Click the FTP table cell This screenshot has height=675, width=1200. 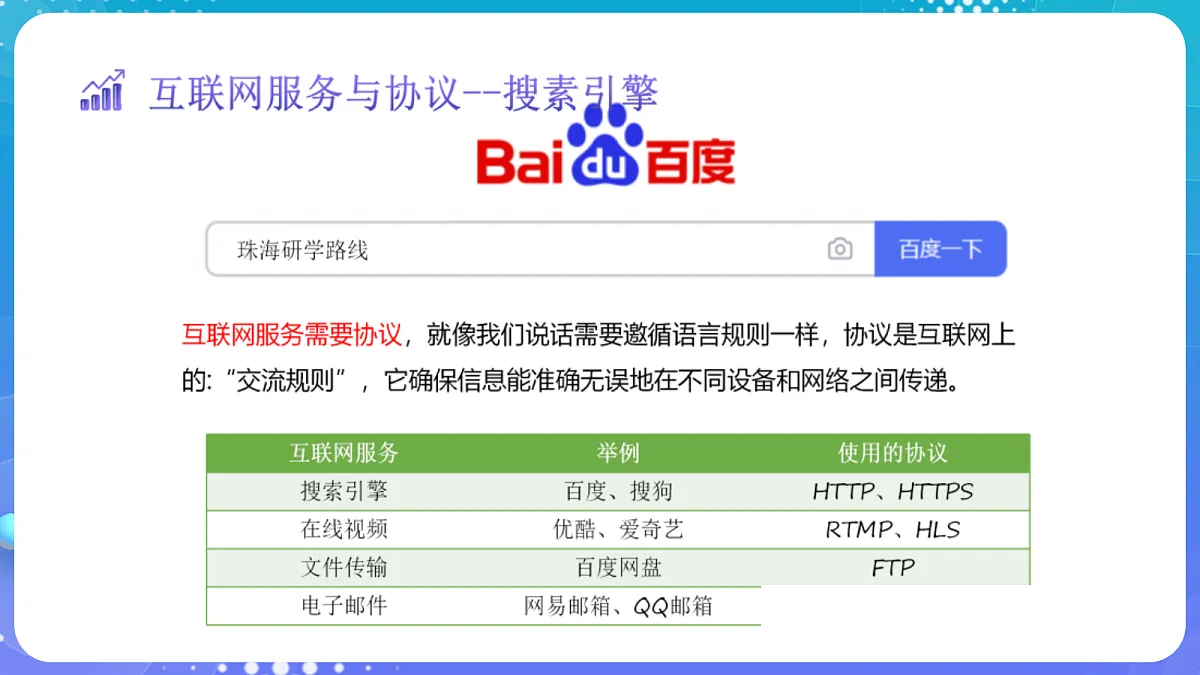click(893, 567)
